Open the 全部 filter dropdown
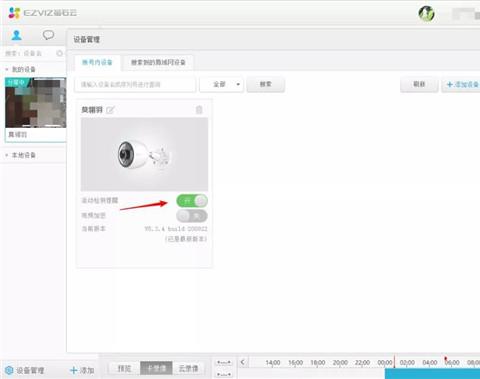This screenshot has height=379, width=480. click(221, 84)
